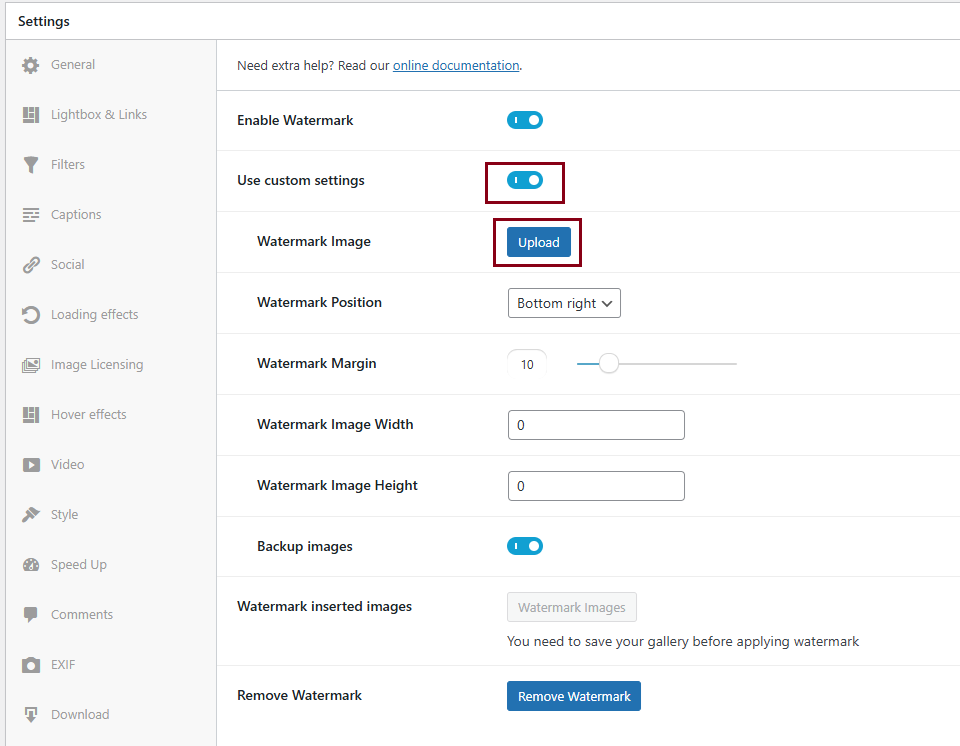The height and width of the screenshot is (746, 960).
Task: Turn off Use custom settings toggle
Action: [525, 180]
